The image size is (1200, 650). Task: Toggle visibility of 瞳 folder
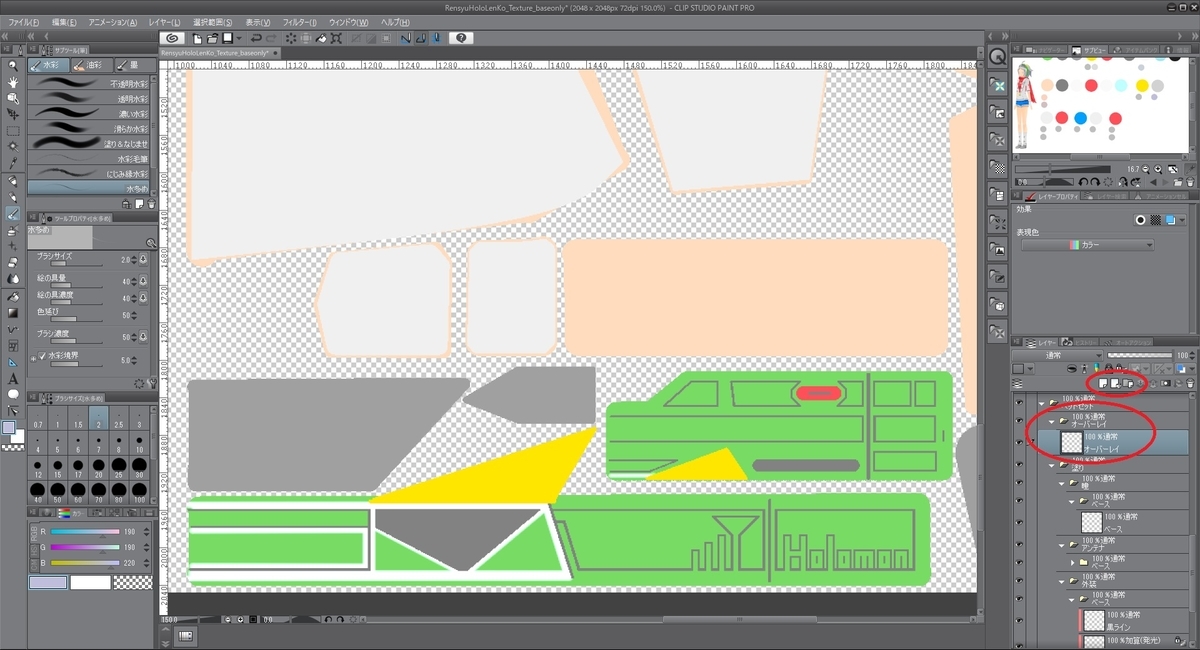point(1019,483)
